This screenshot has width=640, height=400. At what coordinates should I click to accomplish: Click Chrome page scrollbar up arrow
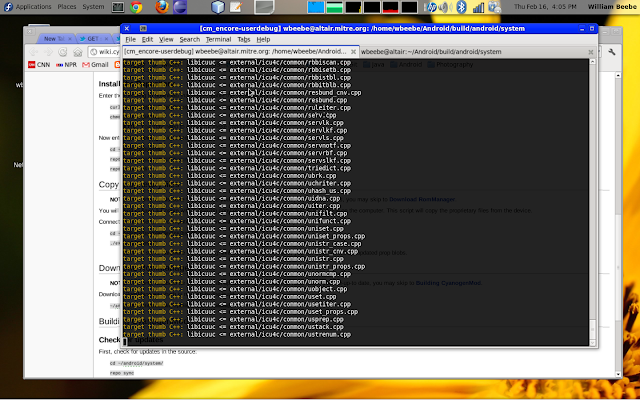618,76
